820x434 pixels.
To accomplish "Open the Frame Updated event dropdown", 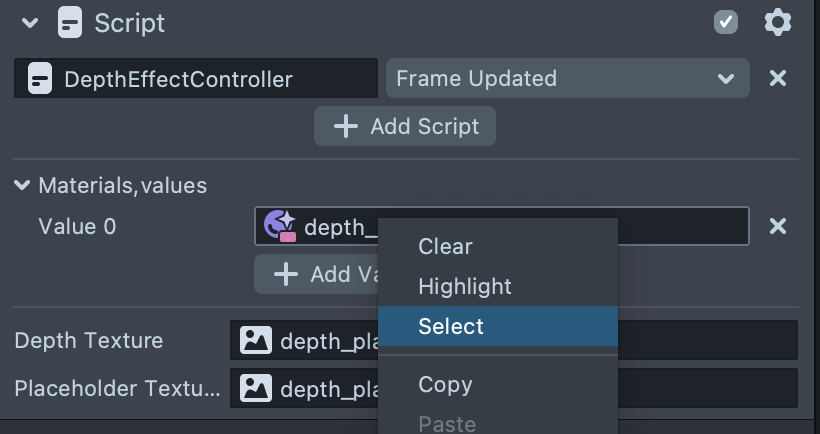I will 566,78.
